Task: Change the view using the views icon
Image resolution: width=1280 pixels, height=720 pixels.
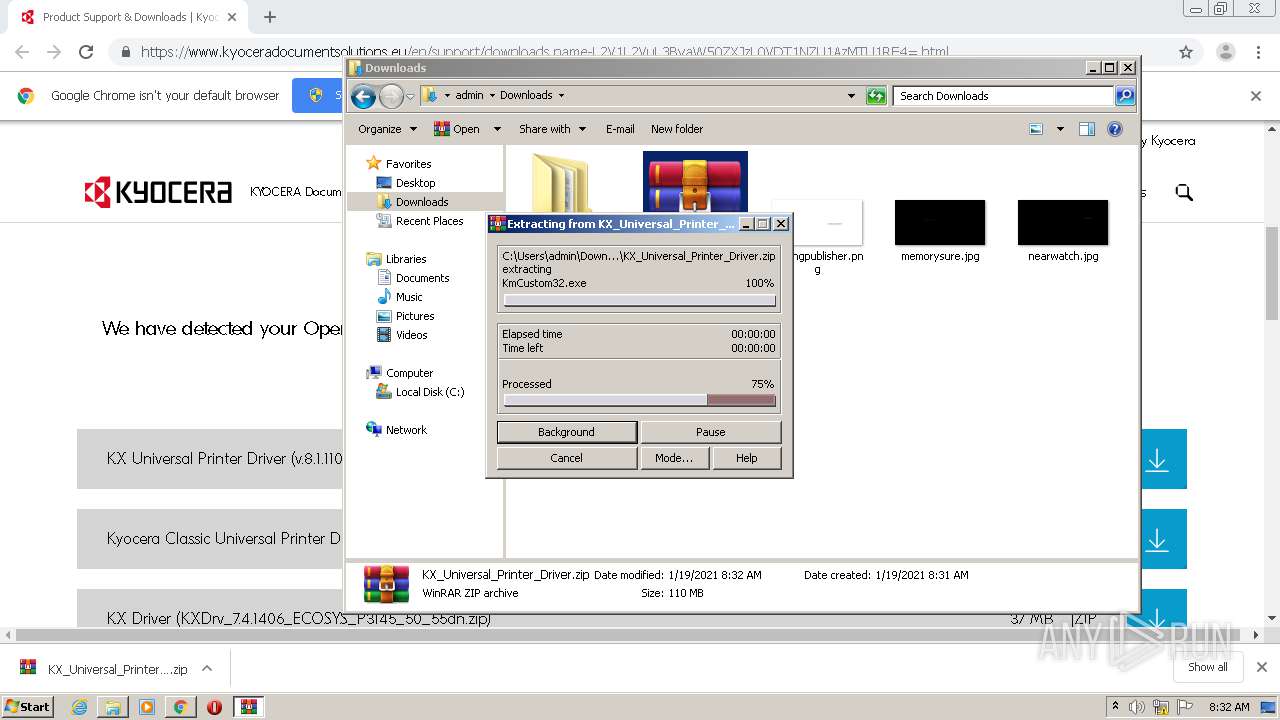Action: tap(1036, 129)
